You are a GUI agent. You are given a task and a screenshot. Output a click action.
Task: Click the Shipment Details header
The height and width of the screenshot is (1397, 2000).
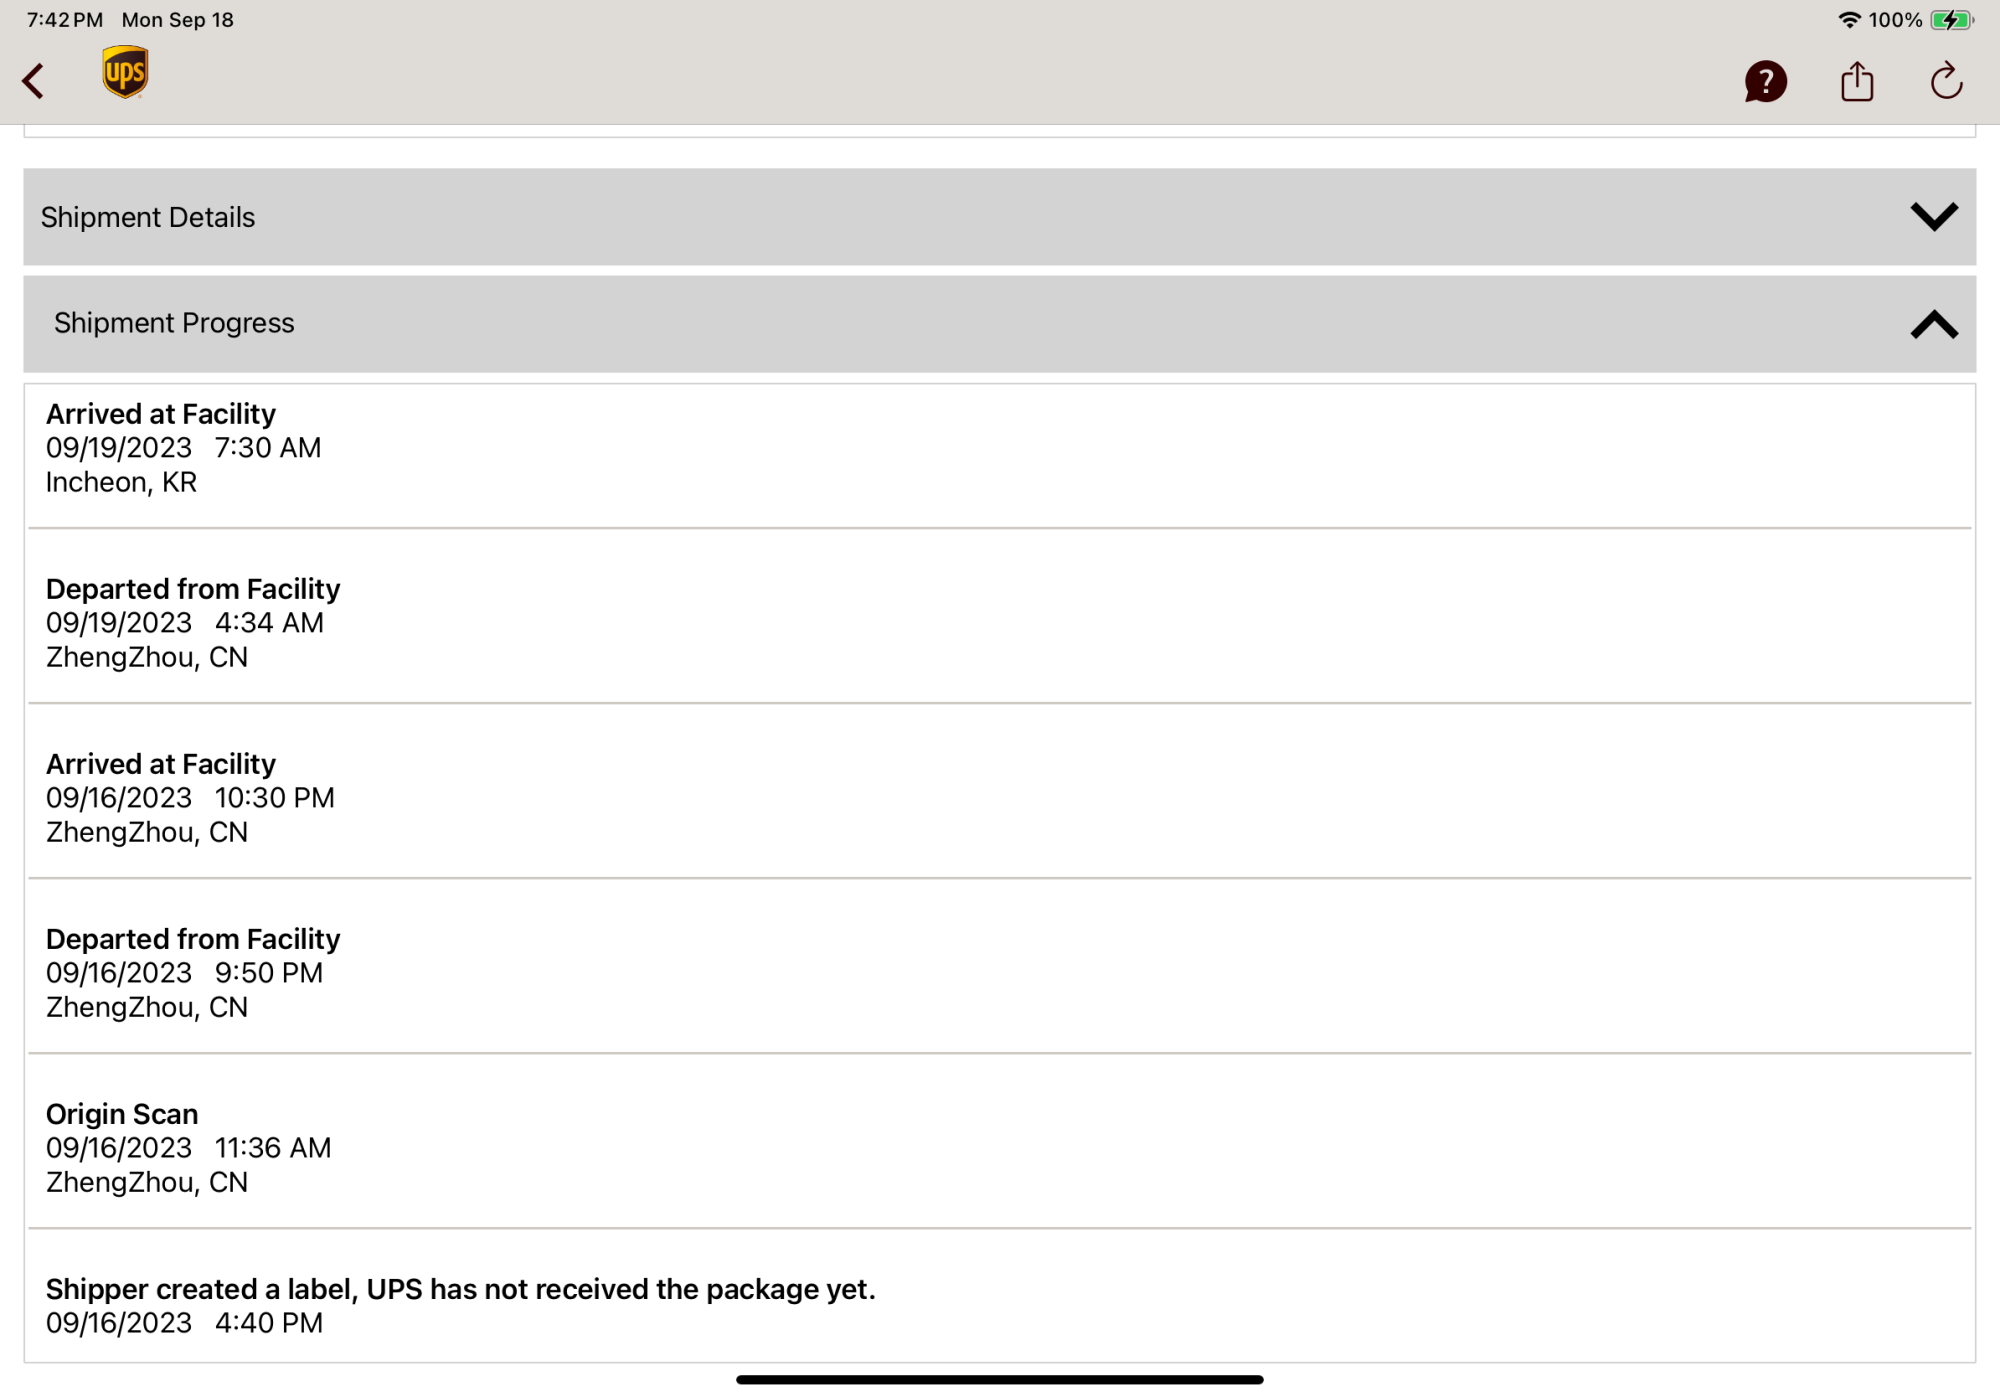(x=999, y=217)
